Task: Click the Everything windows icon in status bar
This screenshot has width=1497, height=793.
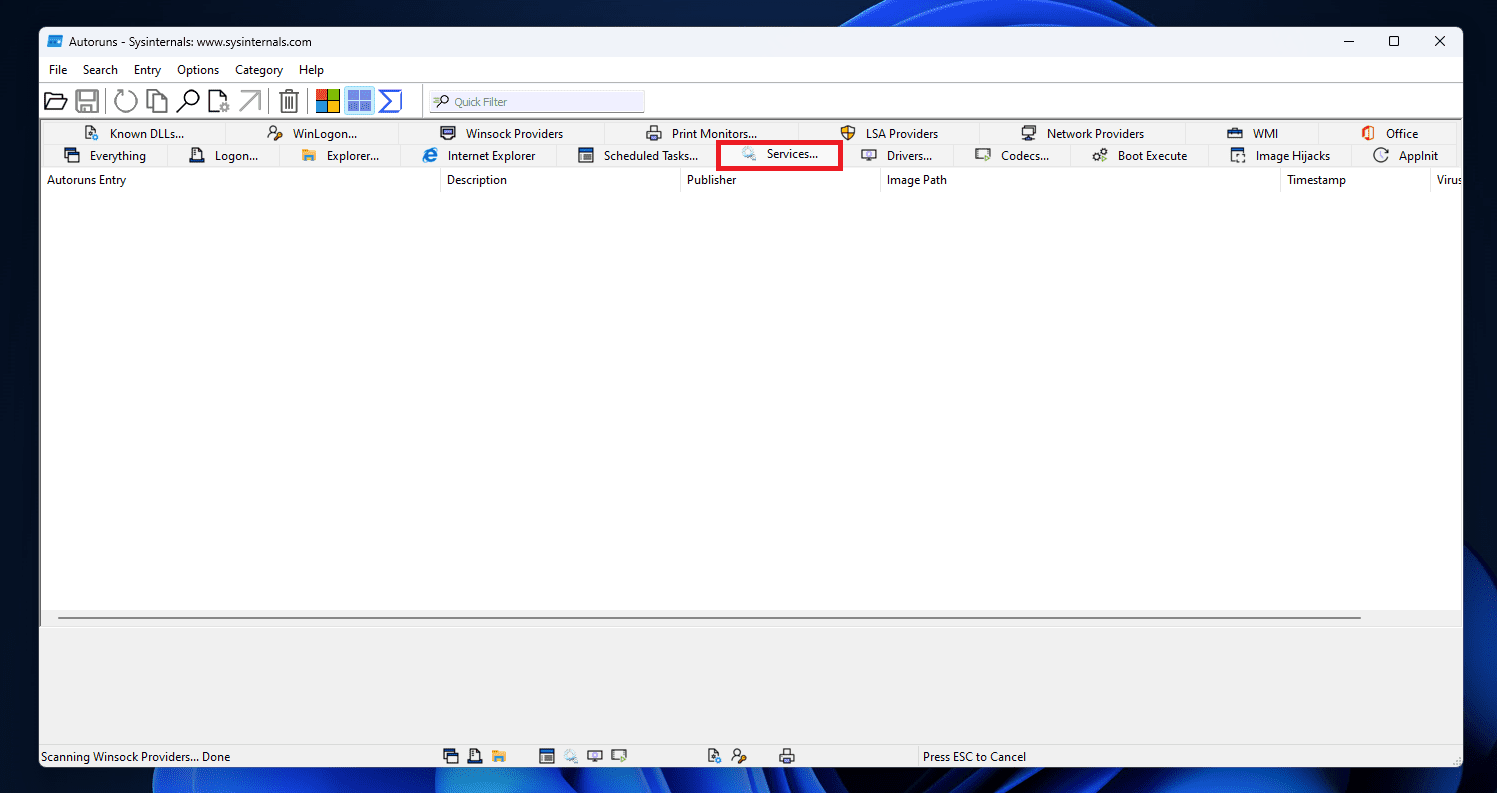Action: coord(451,756)
